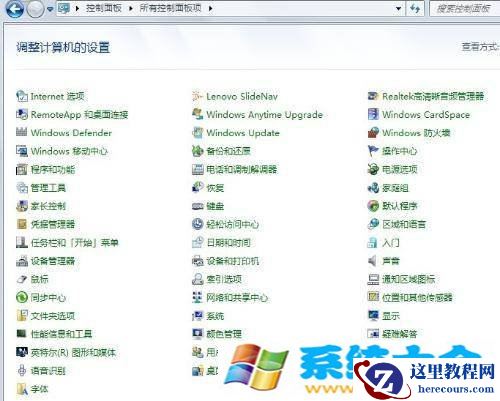Expand the arrow after 所有控制面板项 breadcrumb
This screenshot has width=500, height=401.
click(210, 8)
